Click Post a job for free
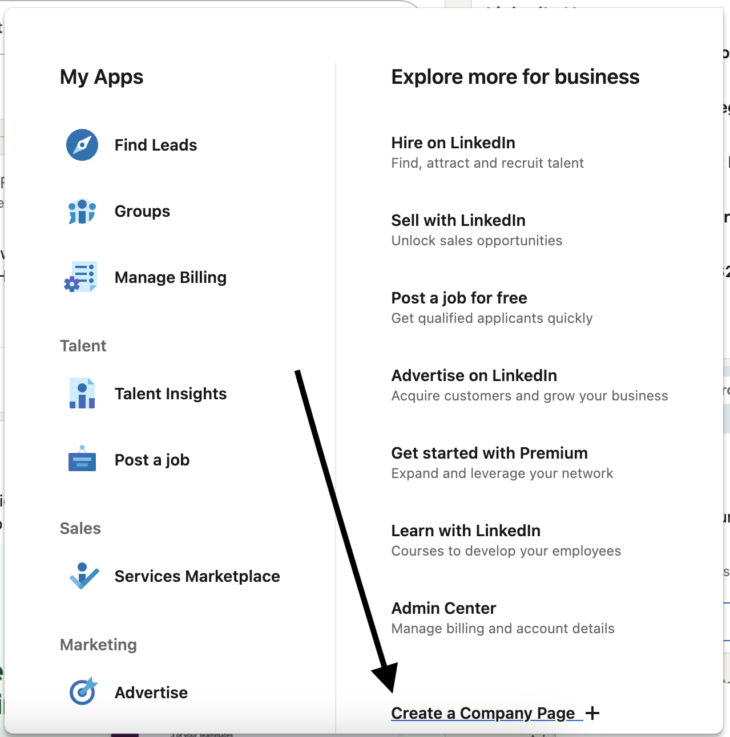Viewport: 730px width, 737px height. [459, 298]
